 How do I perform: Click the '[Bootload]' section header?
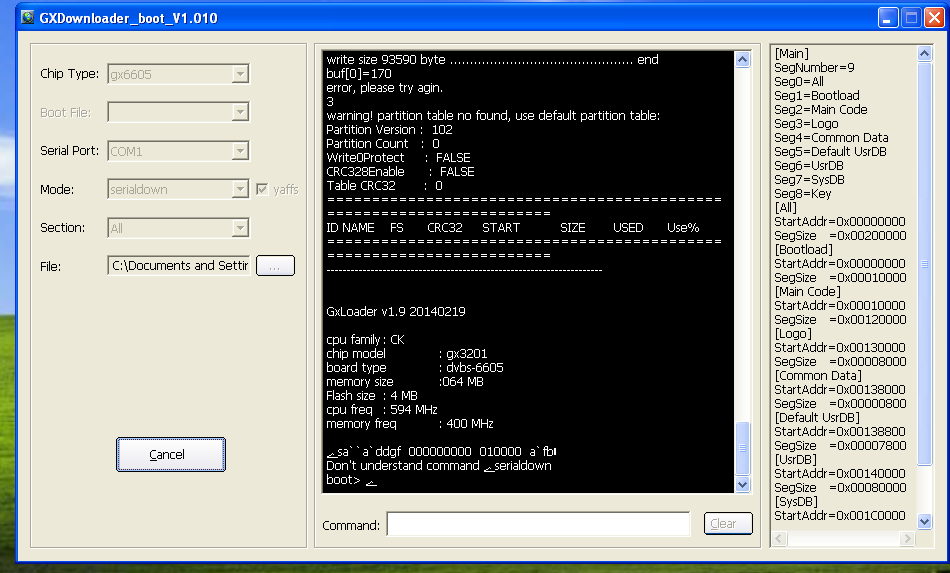point(804,250)
